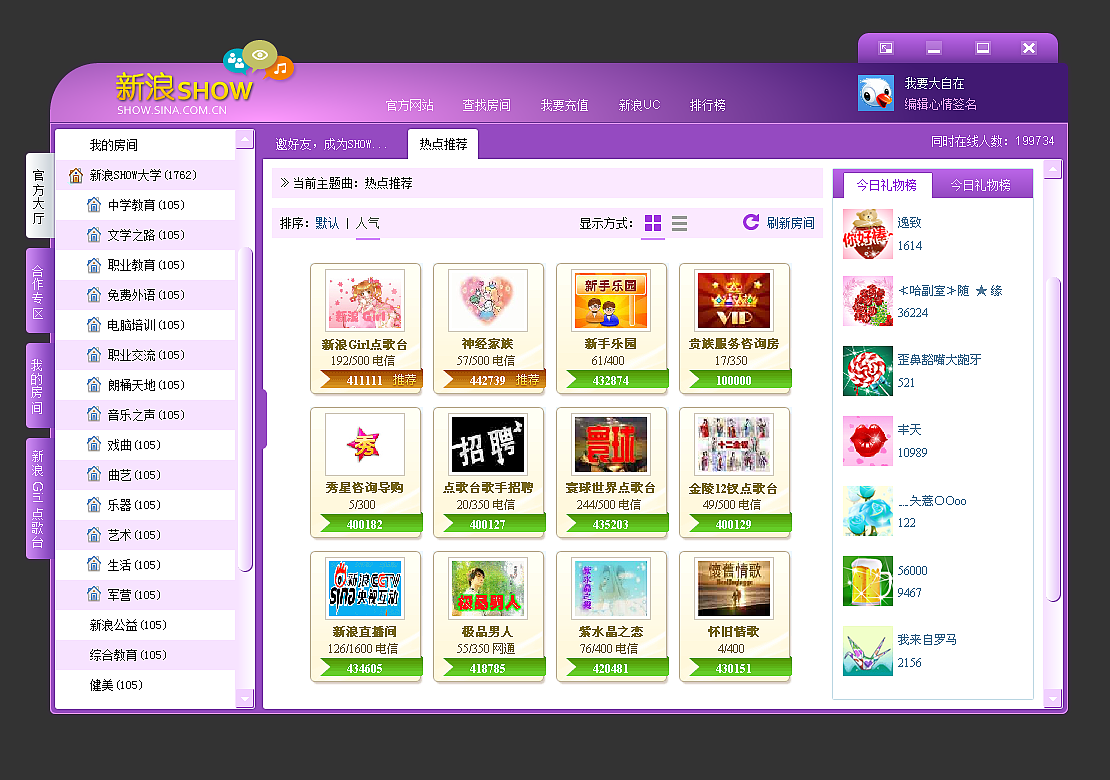
Task: Switch to list display mode icon
Action: coord(680,223)
